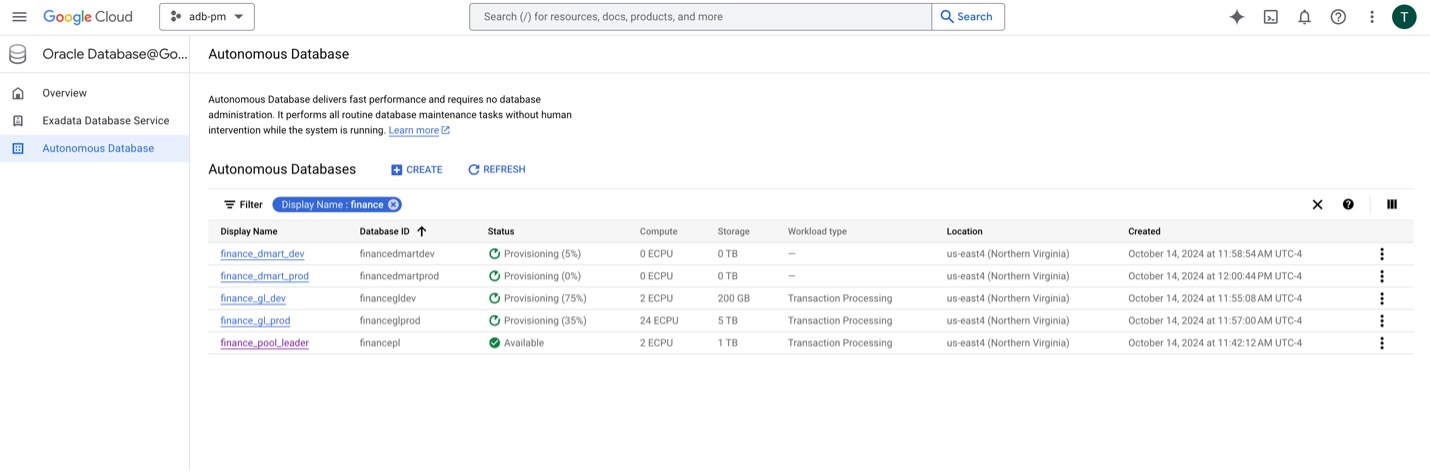The image size is (1430, 473).
Task: Open finance_dmart_dev database link
Action: coord(262,254)
